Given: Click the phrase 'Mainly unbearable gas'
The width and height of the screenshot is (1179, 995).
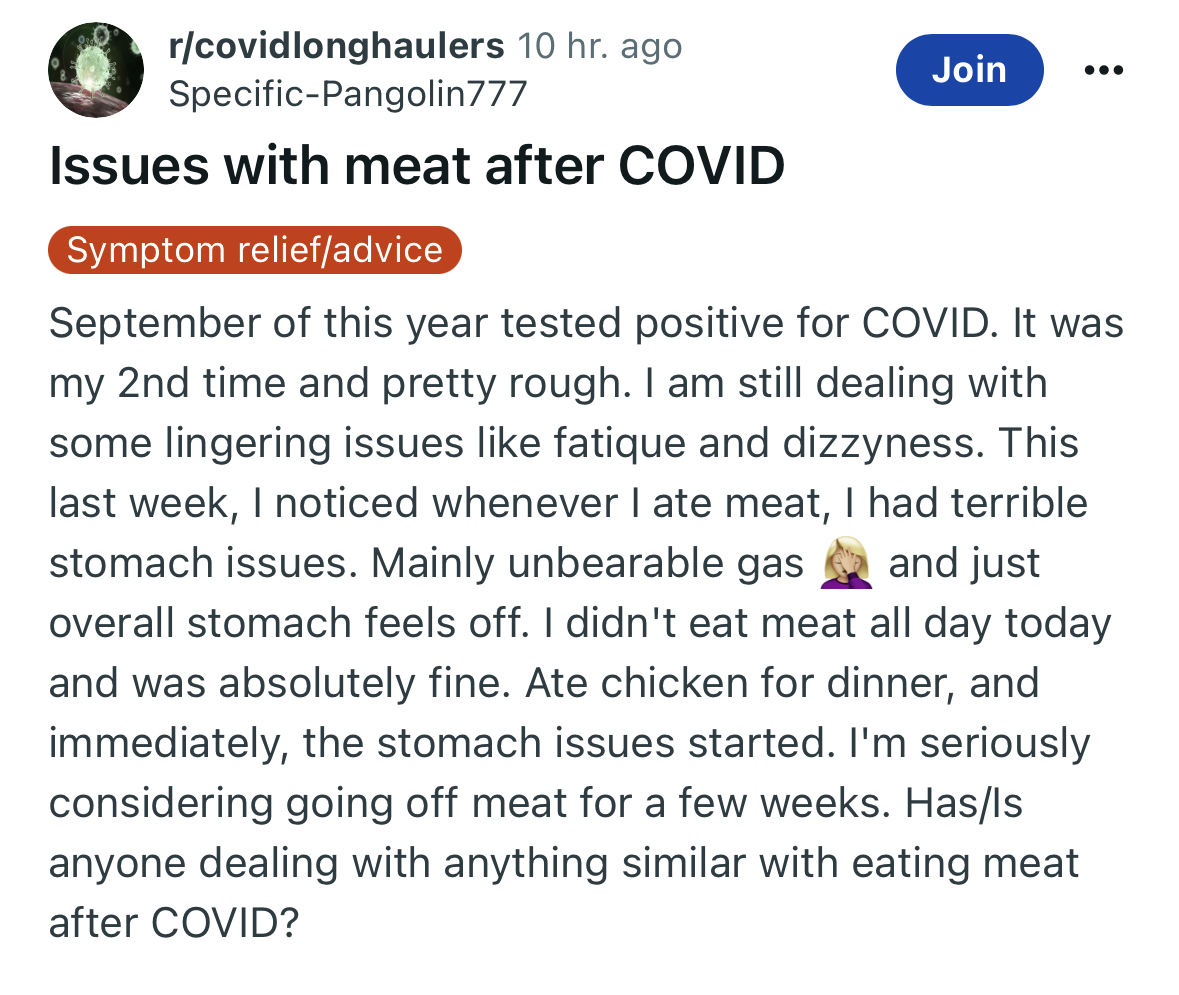Looking at the screenshot, I should 587,563.
